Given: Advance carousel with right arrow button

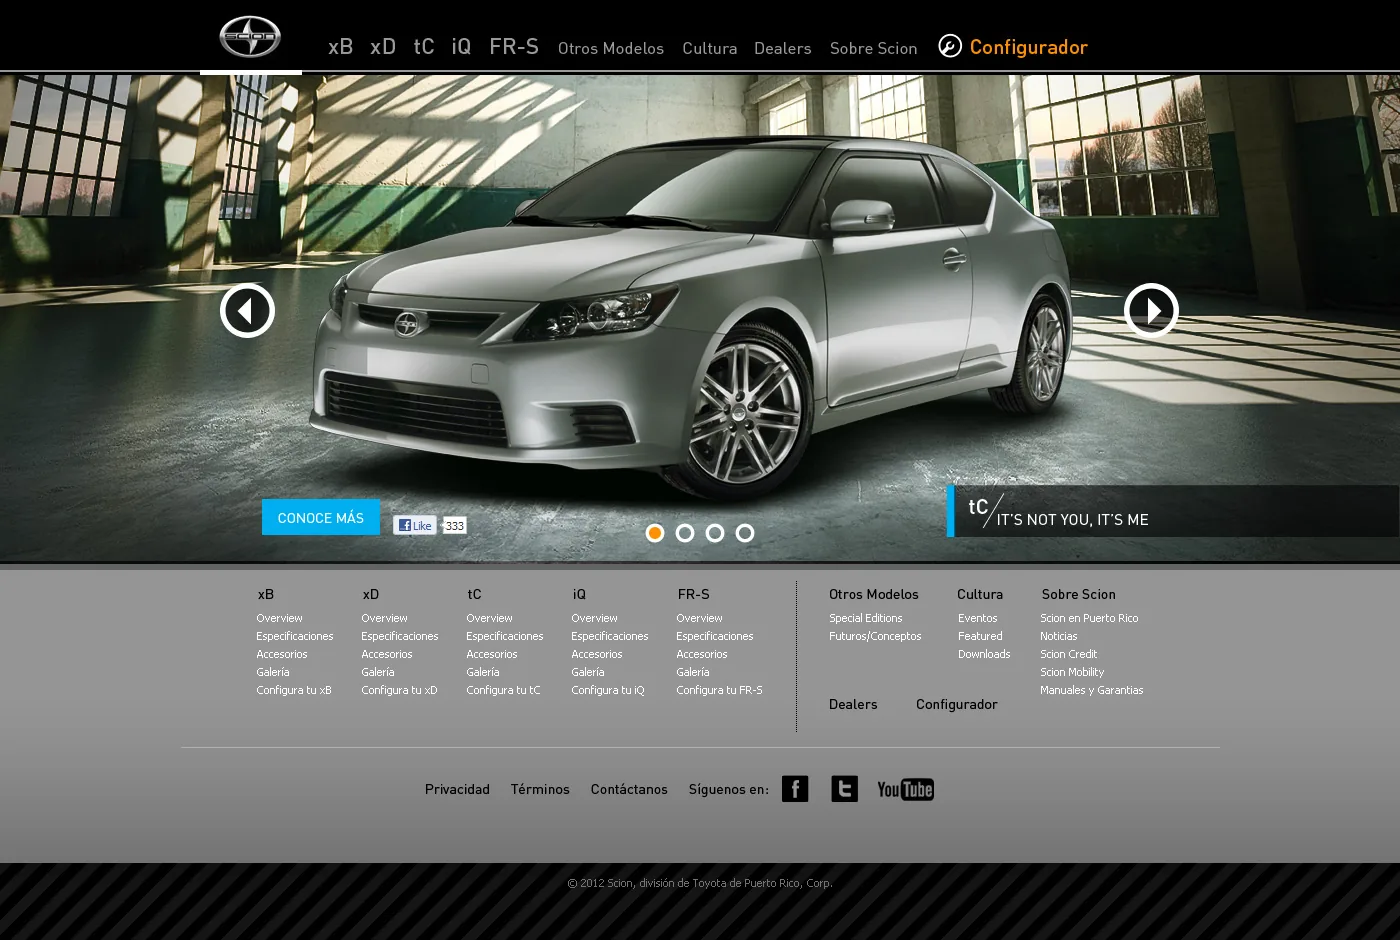Looking at the screenshot, I should coord(1151,311).
